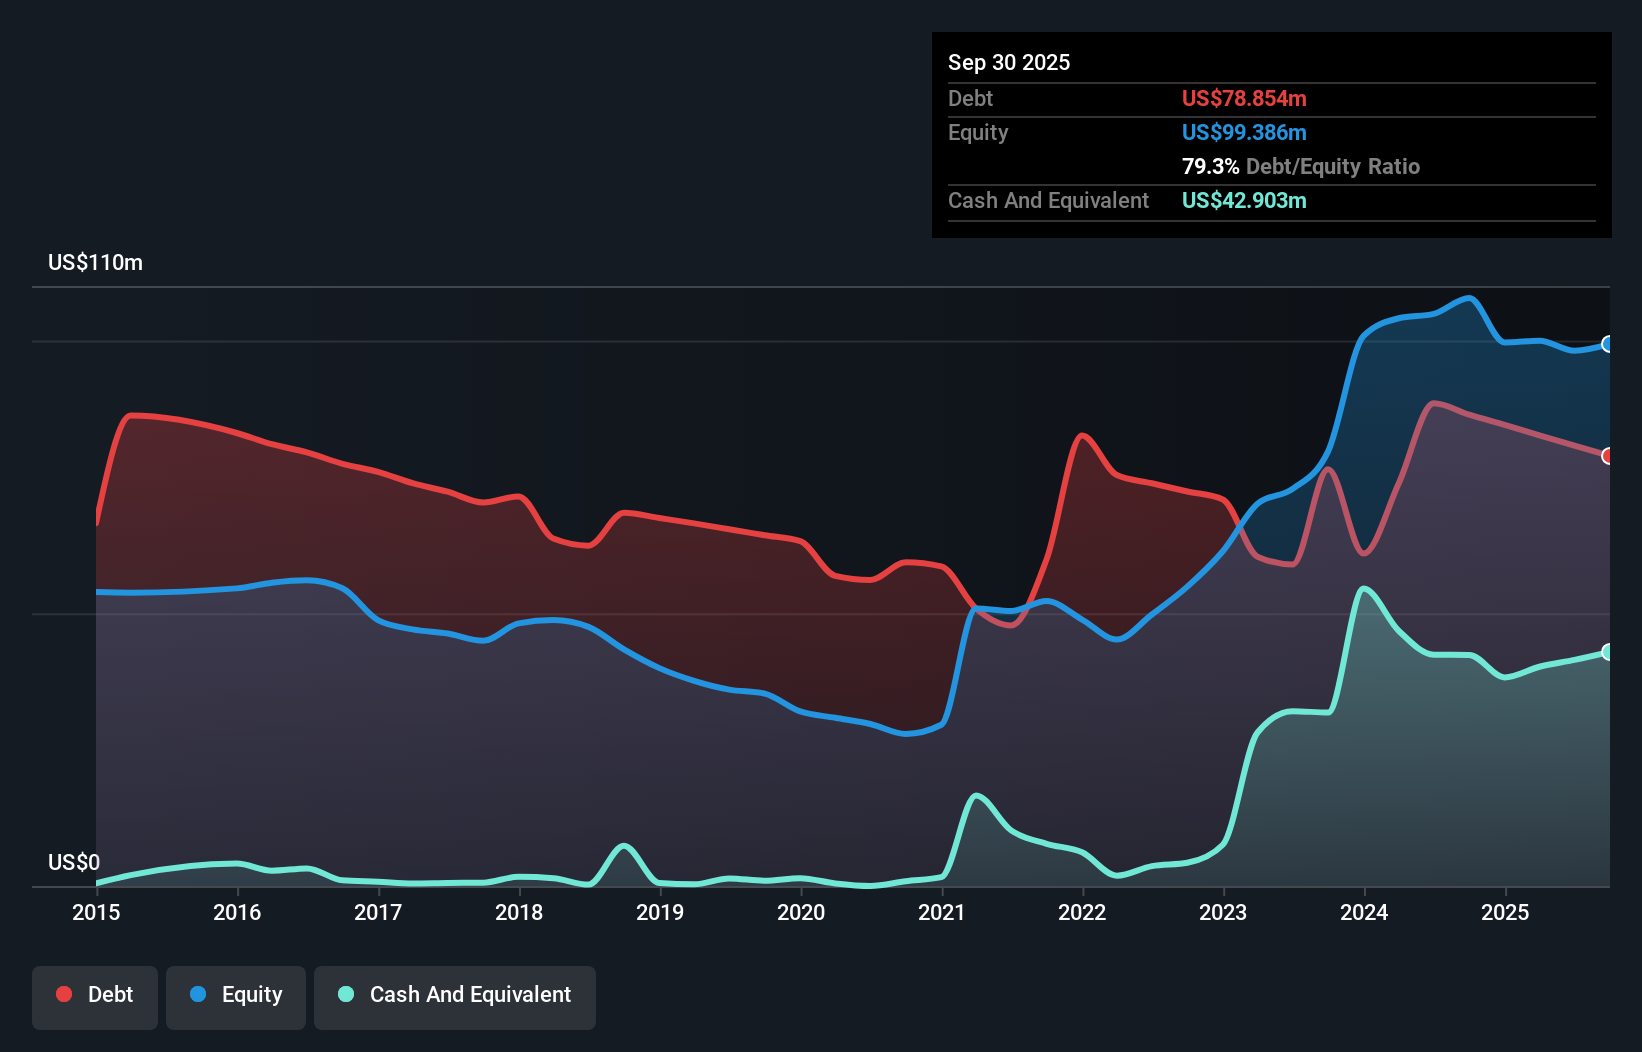Open details for the Debt/Equity Ratio row
The image size is (1642, 1052).
[x=1300, y=167]
